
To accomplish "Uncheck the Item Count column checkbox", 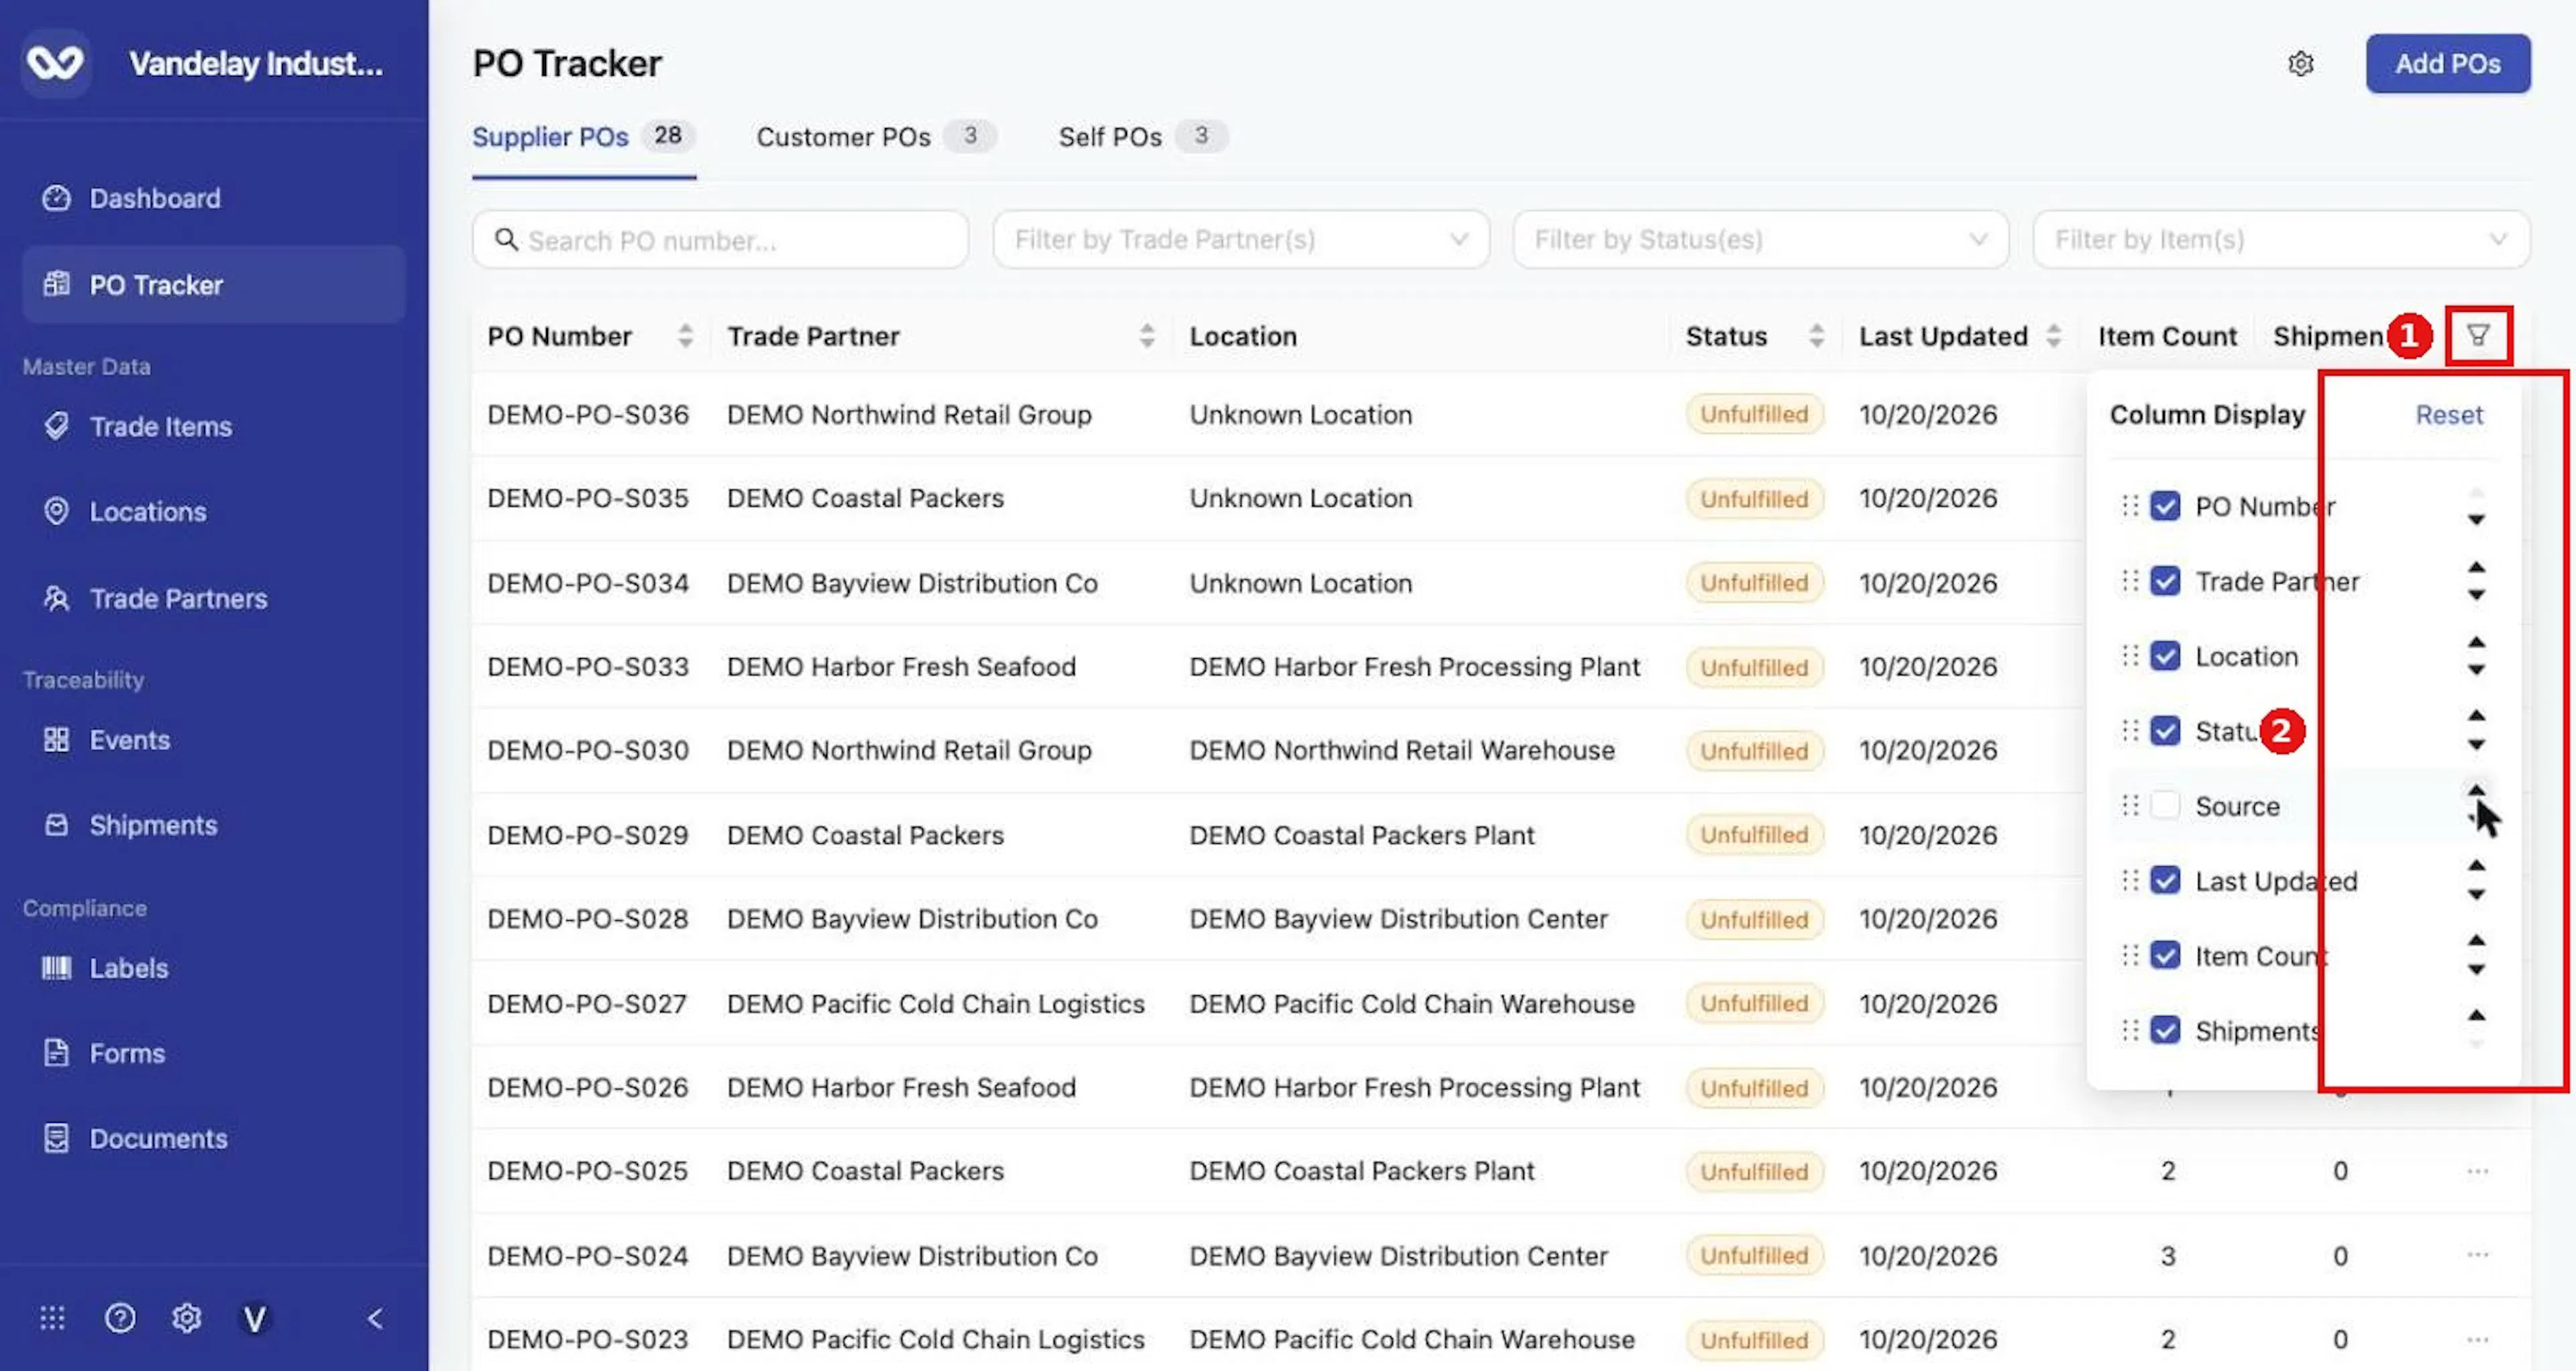I will tap(2165, 956).
